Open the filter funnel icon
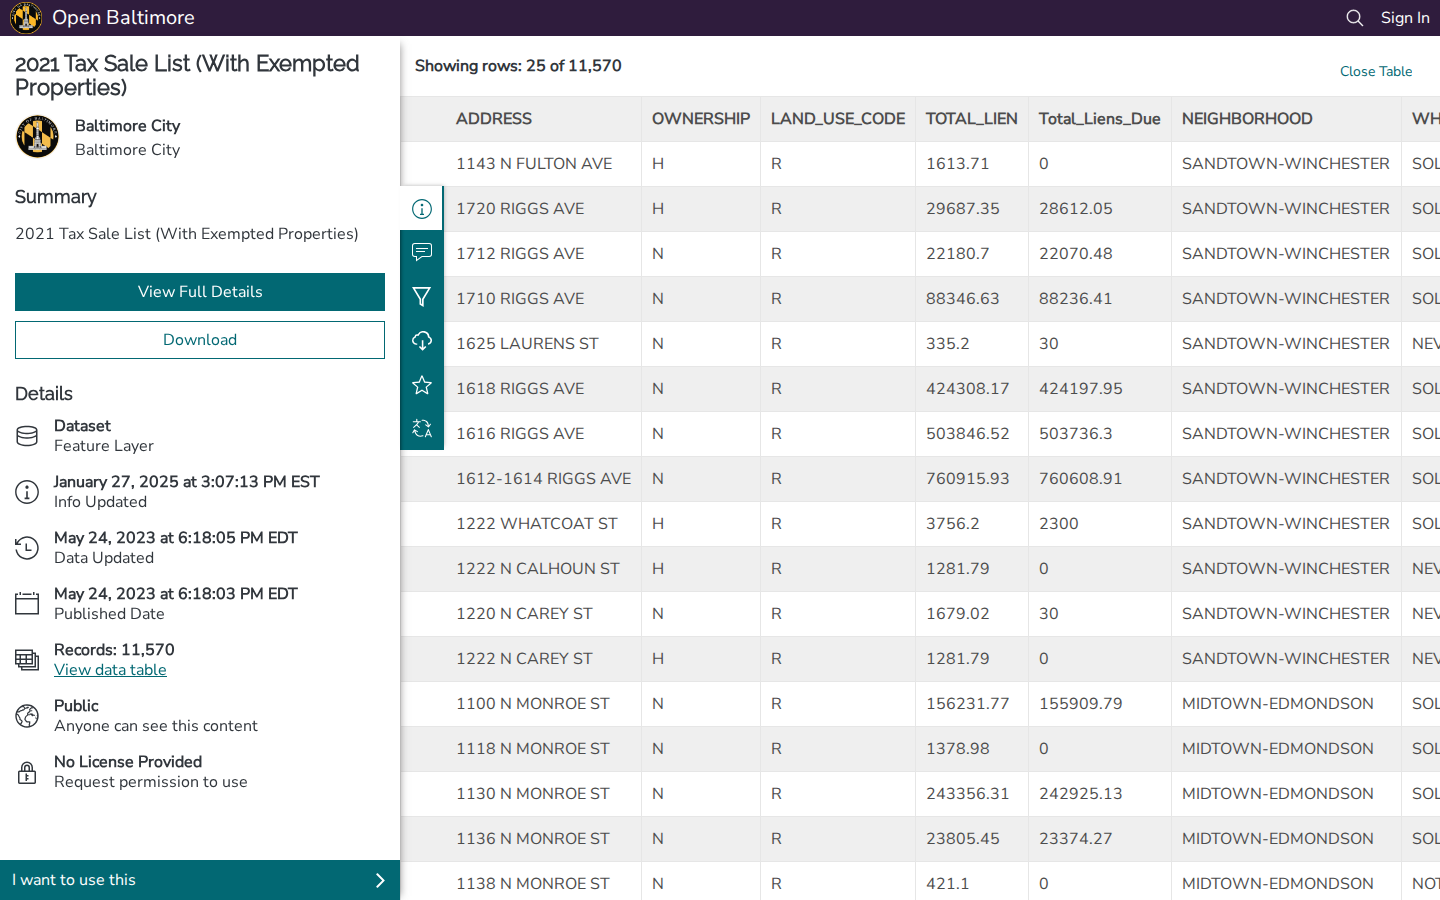The height and width of the screenshot is (900, 1440). [422, 297]
